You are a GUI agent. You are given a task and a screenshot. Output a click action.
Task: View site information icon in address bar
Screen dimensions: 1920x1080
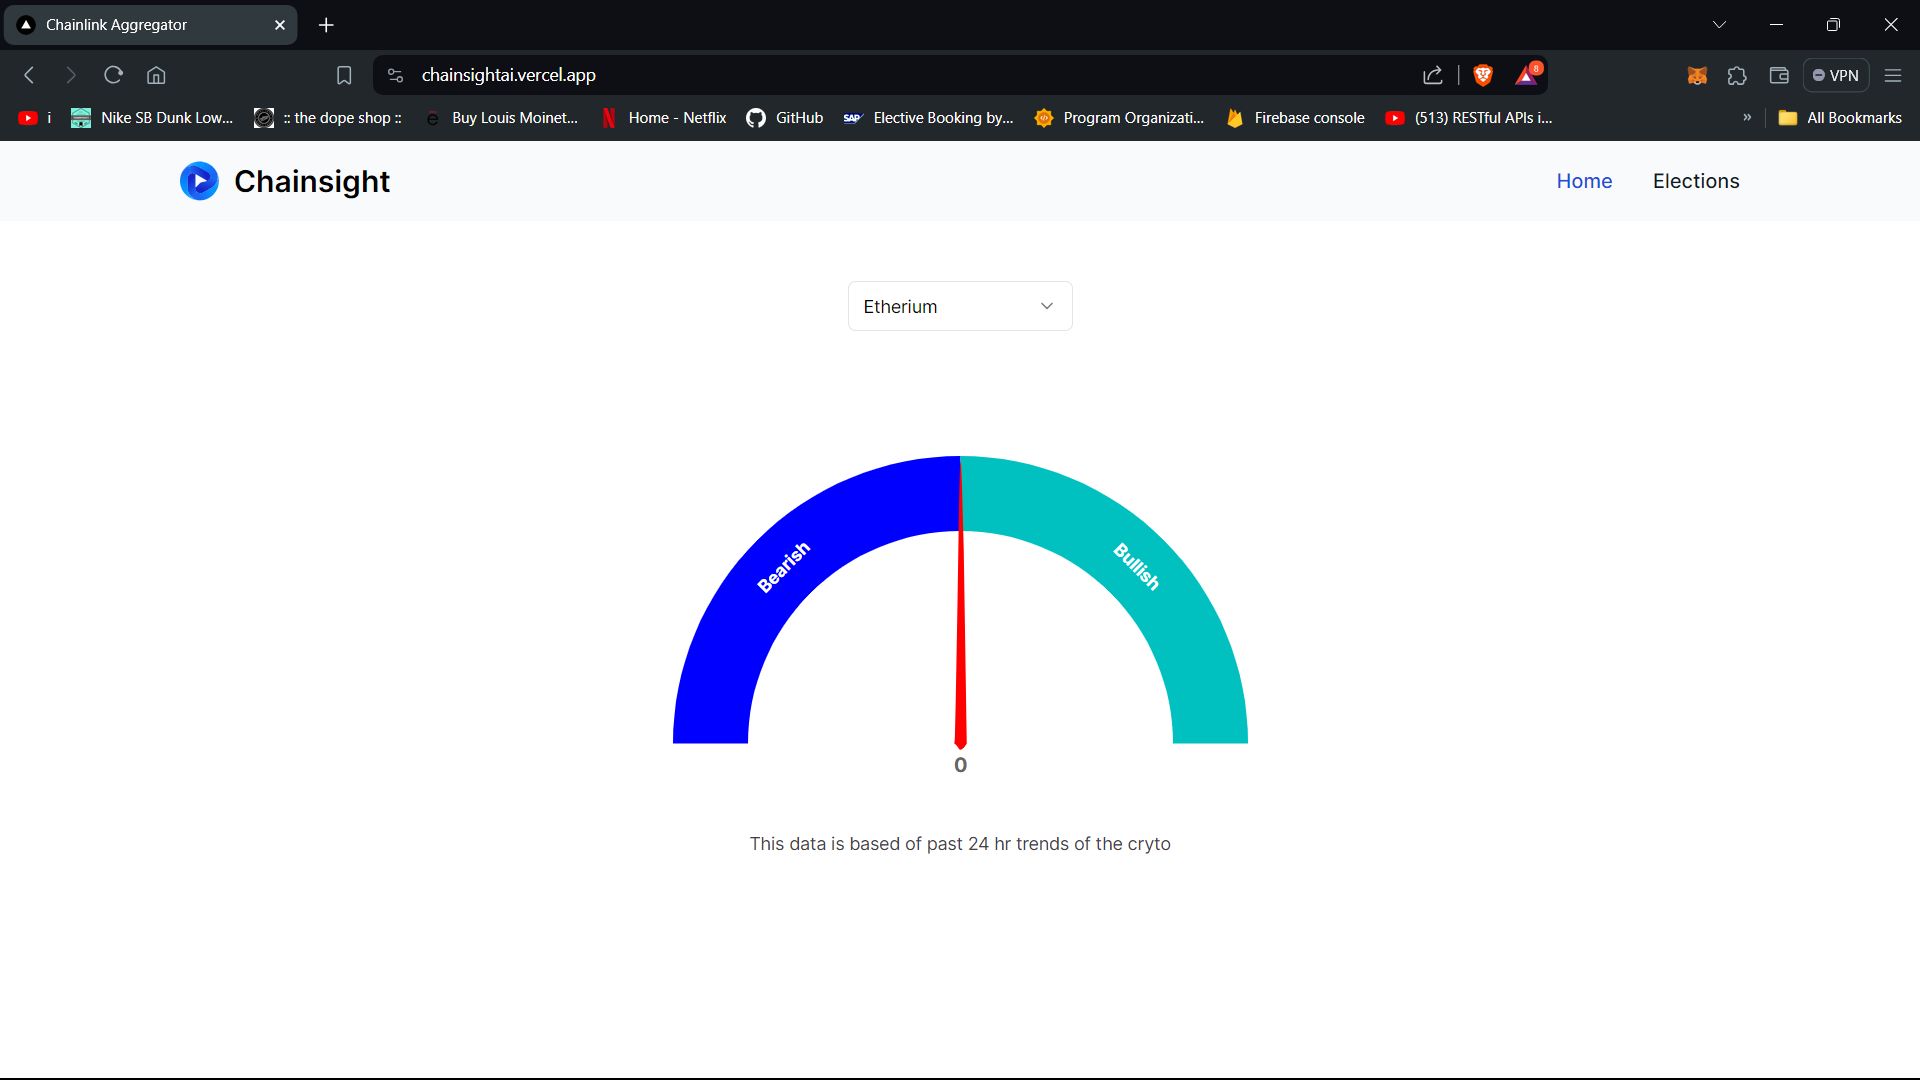396,75
